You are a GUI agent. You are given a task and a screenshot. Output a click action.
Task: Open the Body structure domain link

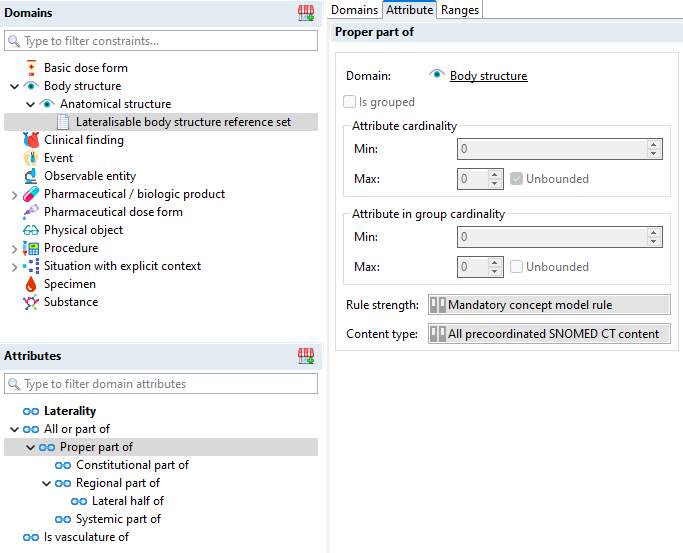(488, 76)
